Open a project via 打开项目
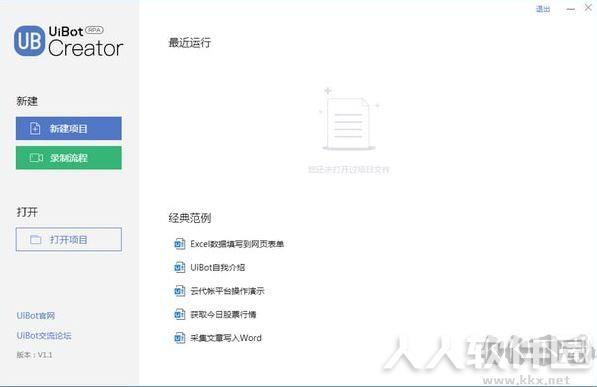Image resolution: width=597 pixels, height=387 pixels. pos(69,240)
